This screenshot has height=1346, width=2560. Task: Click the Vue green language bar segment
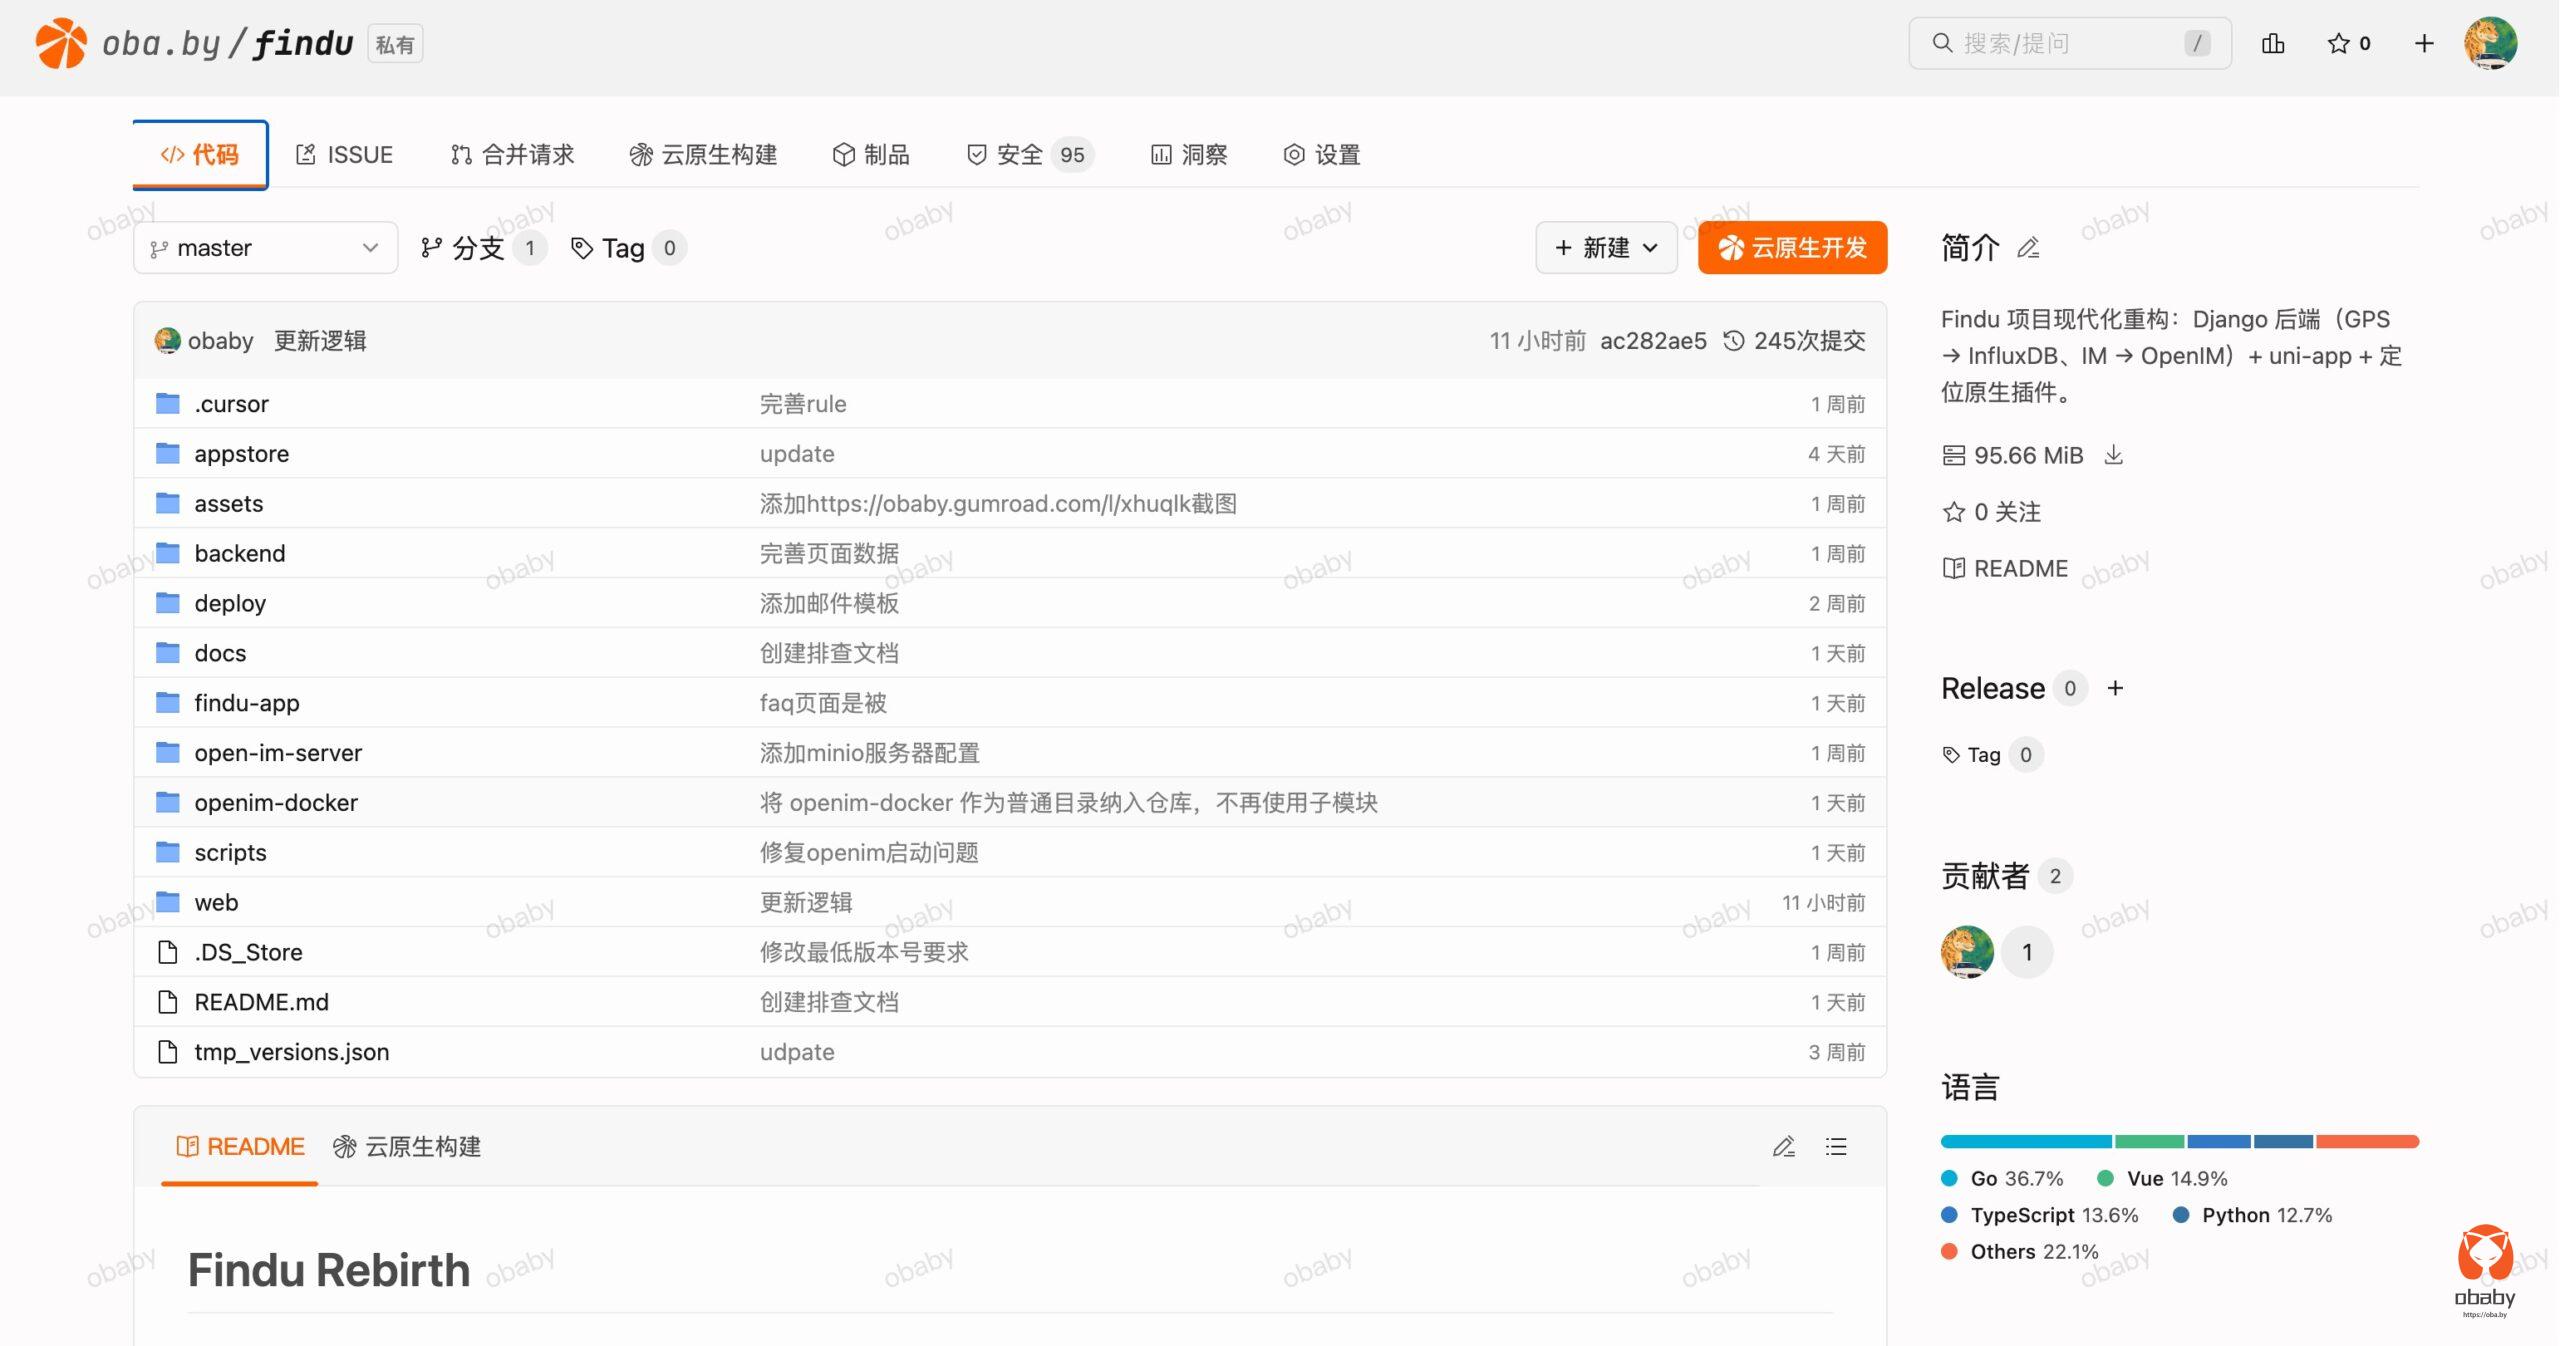(x=2149, y=1141)
